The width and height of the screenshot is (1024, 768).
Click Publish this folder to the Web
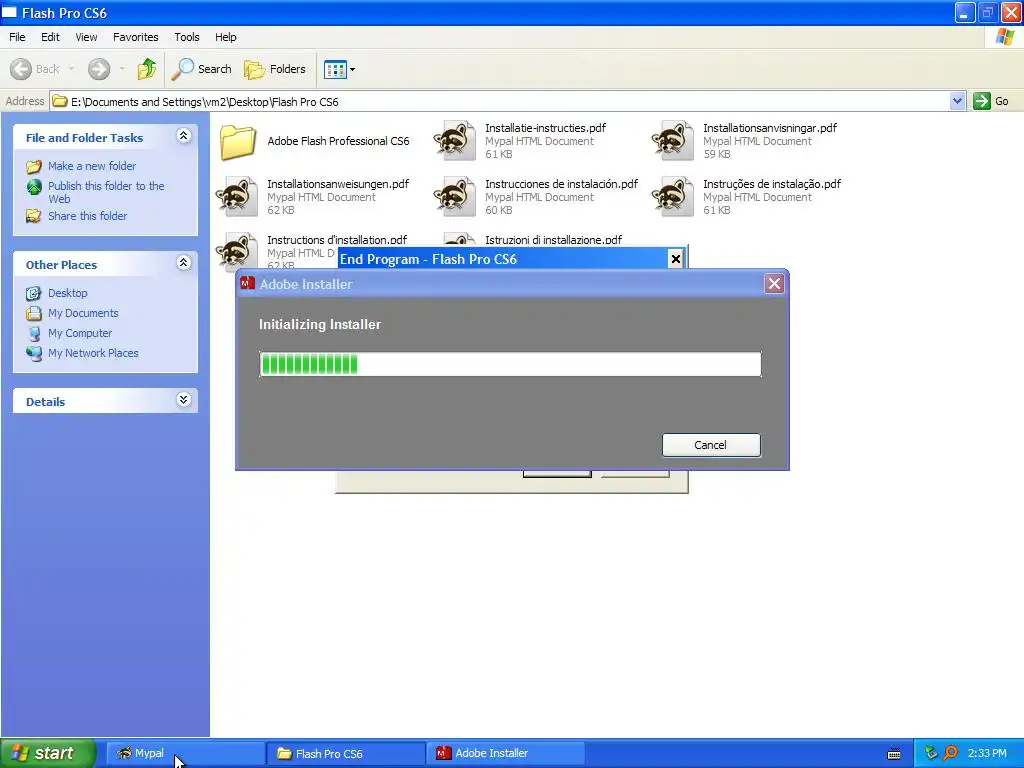tap(106, 192)
